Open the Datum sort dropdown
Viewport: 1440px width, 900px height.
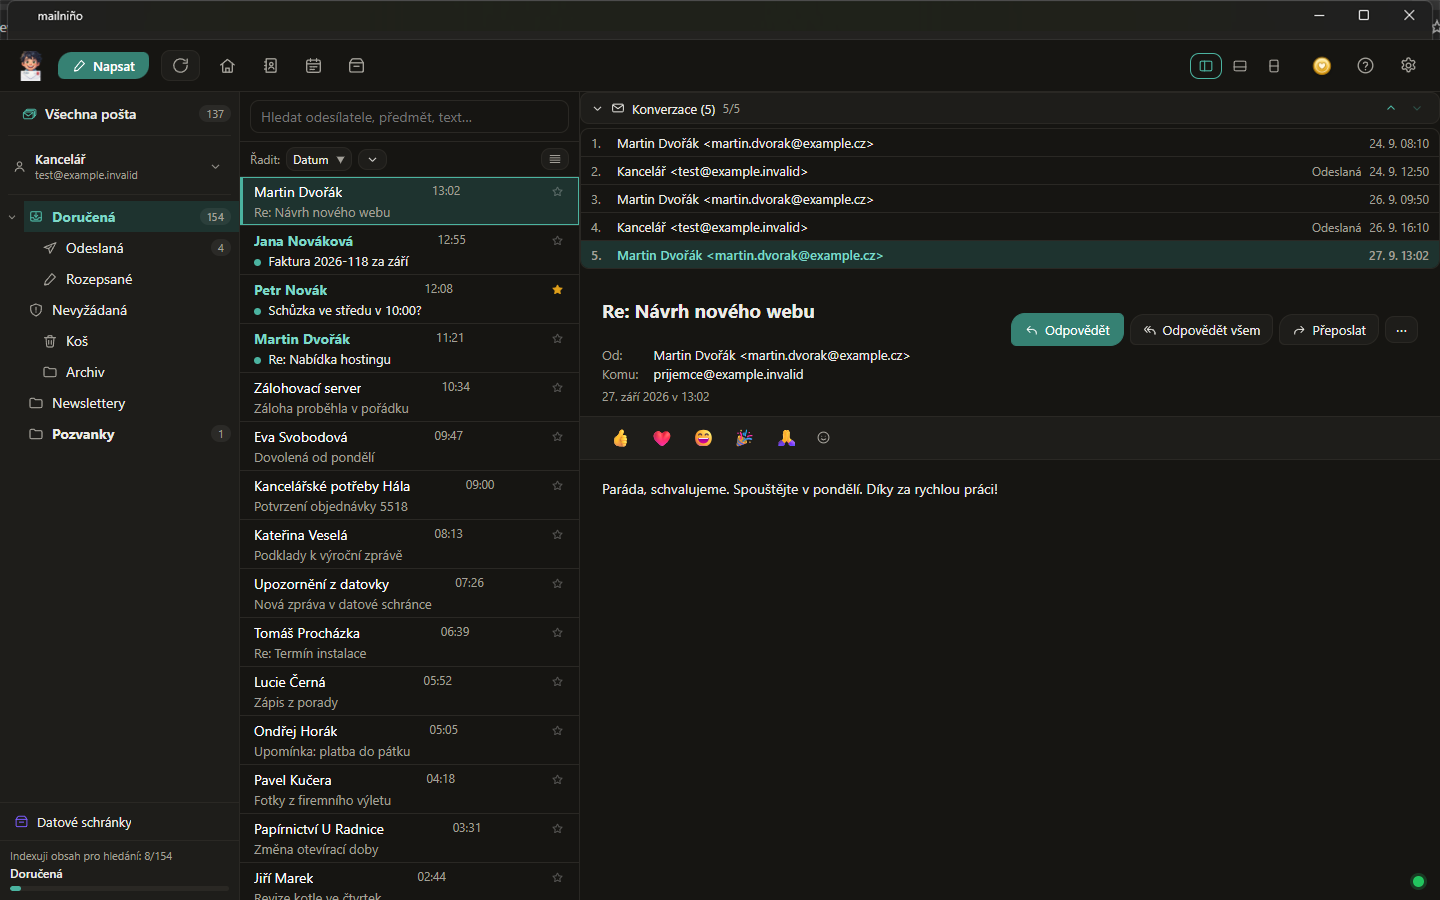[319, 159]
